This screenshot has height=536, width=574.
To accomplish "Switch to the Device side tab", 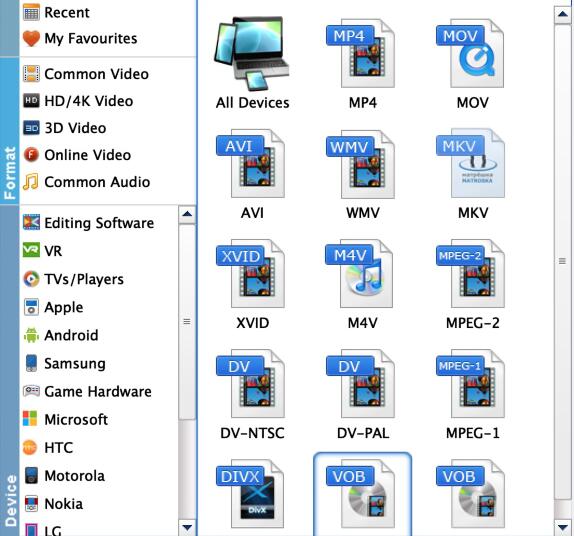I will tap(10, 371).
